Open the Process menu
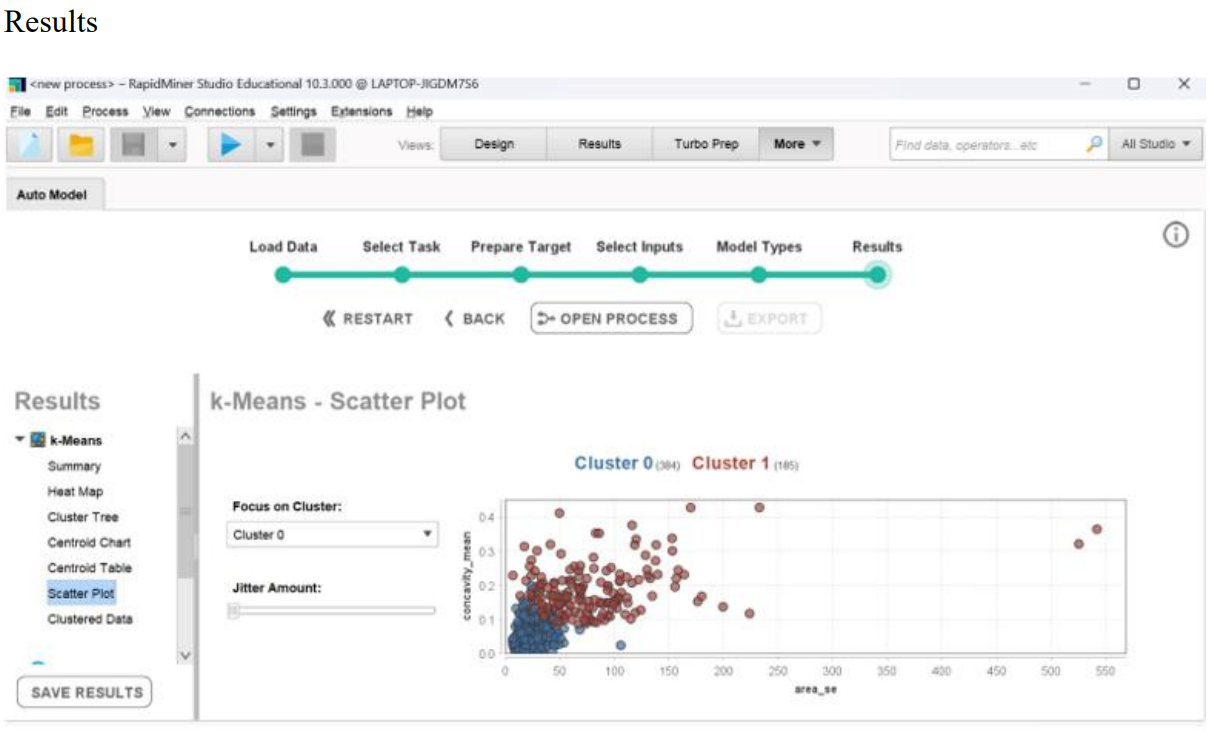The width and height of the screenshot is (1210, 737). (105, 111)
